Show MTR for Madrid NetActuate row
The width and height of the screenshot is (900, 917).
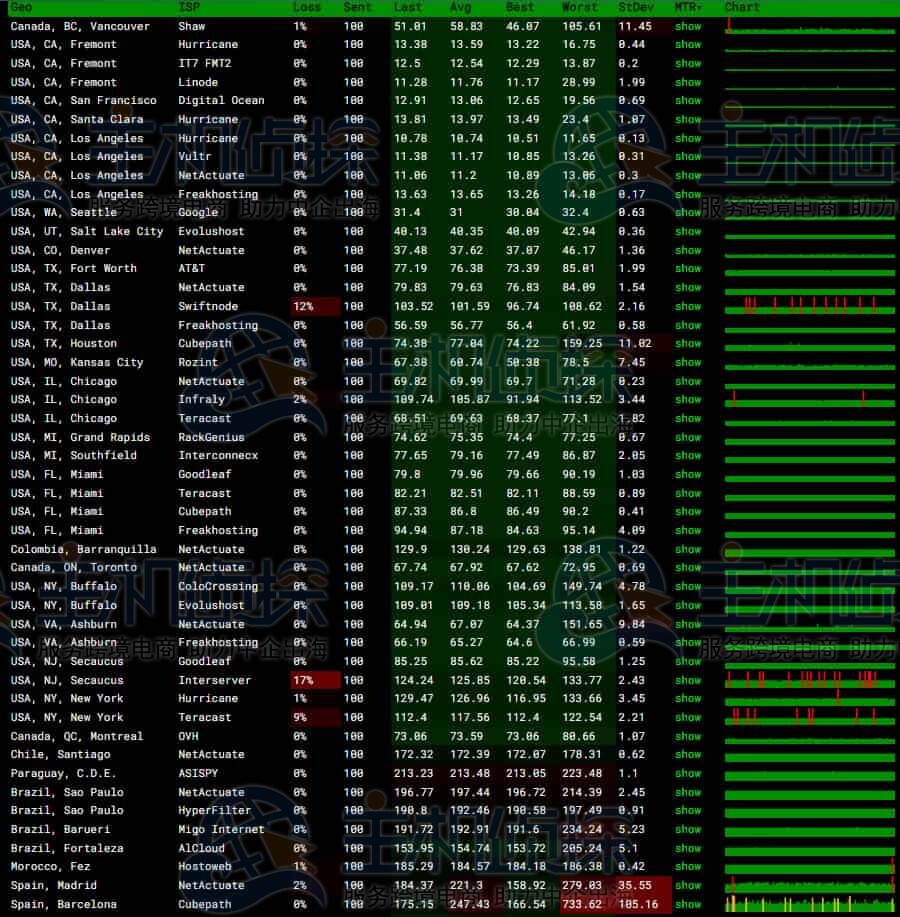pos(688,885)
